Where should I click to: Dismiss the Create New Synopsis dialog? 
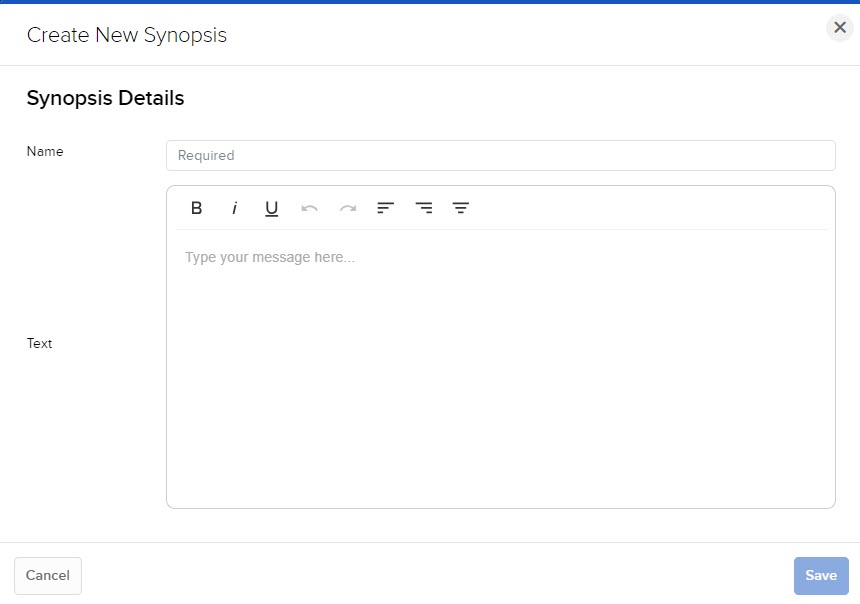[x=839, y=28]
